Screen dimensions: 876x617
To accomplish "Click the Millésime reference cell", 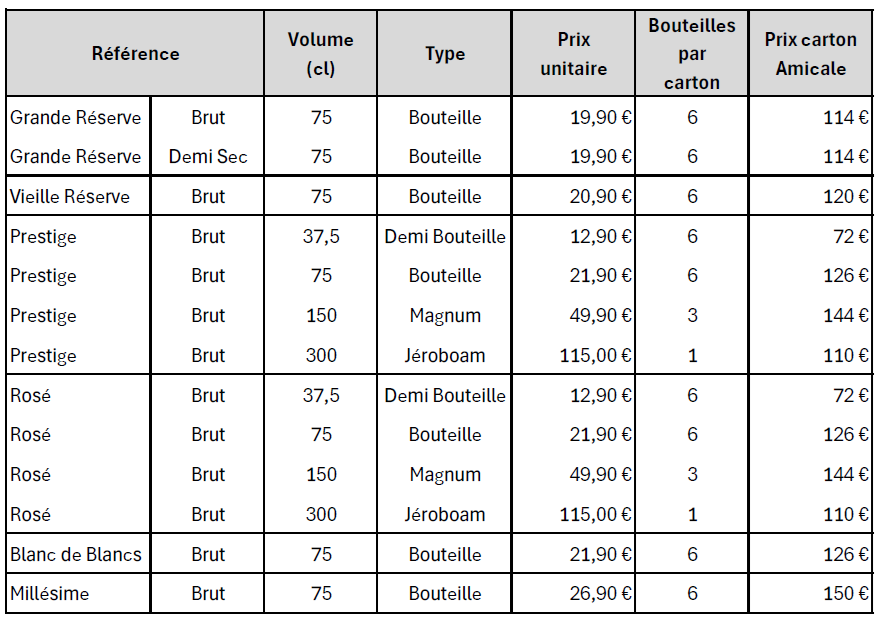I will [x=78, y=593].
